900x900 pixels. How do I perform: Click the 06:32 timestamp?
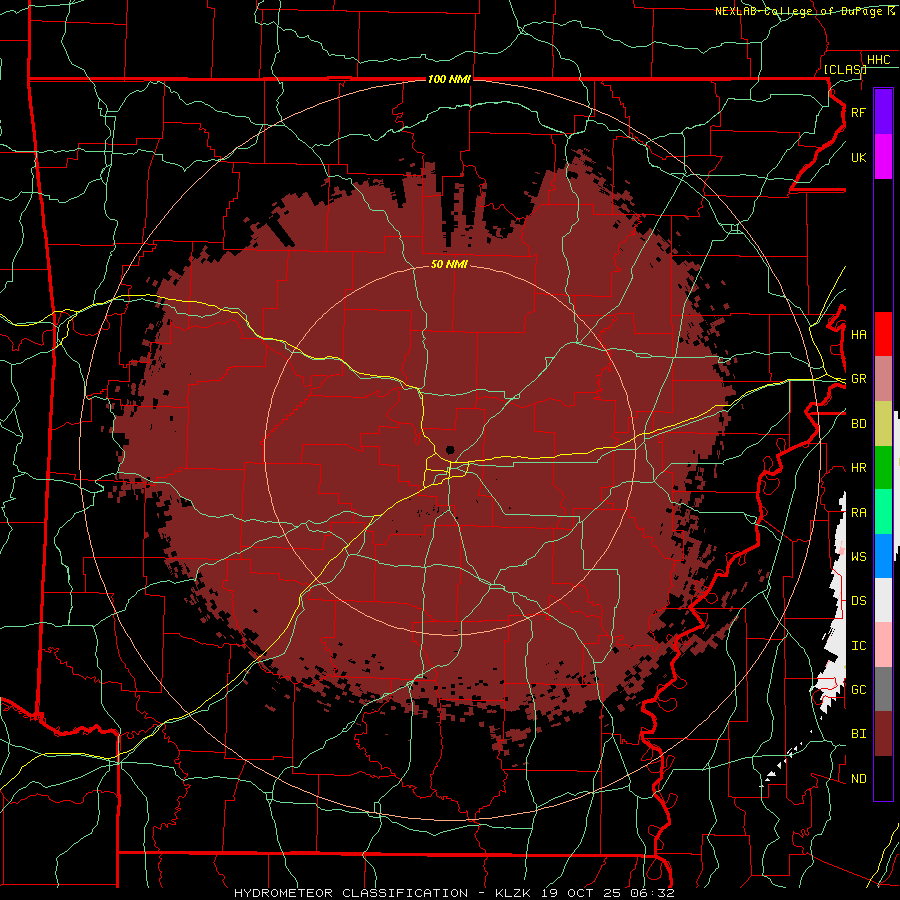(652, 893)
